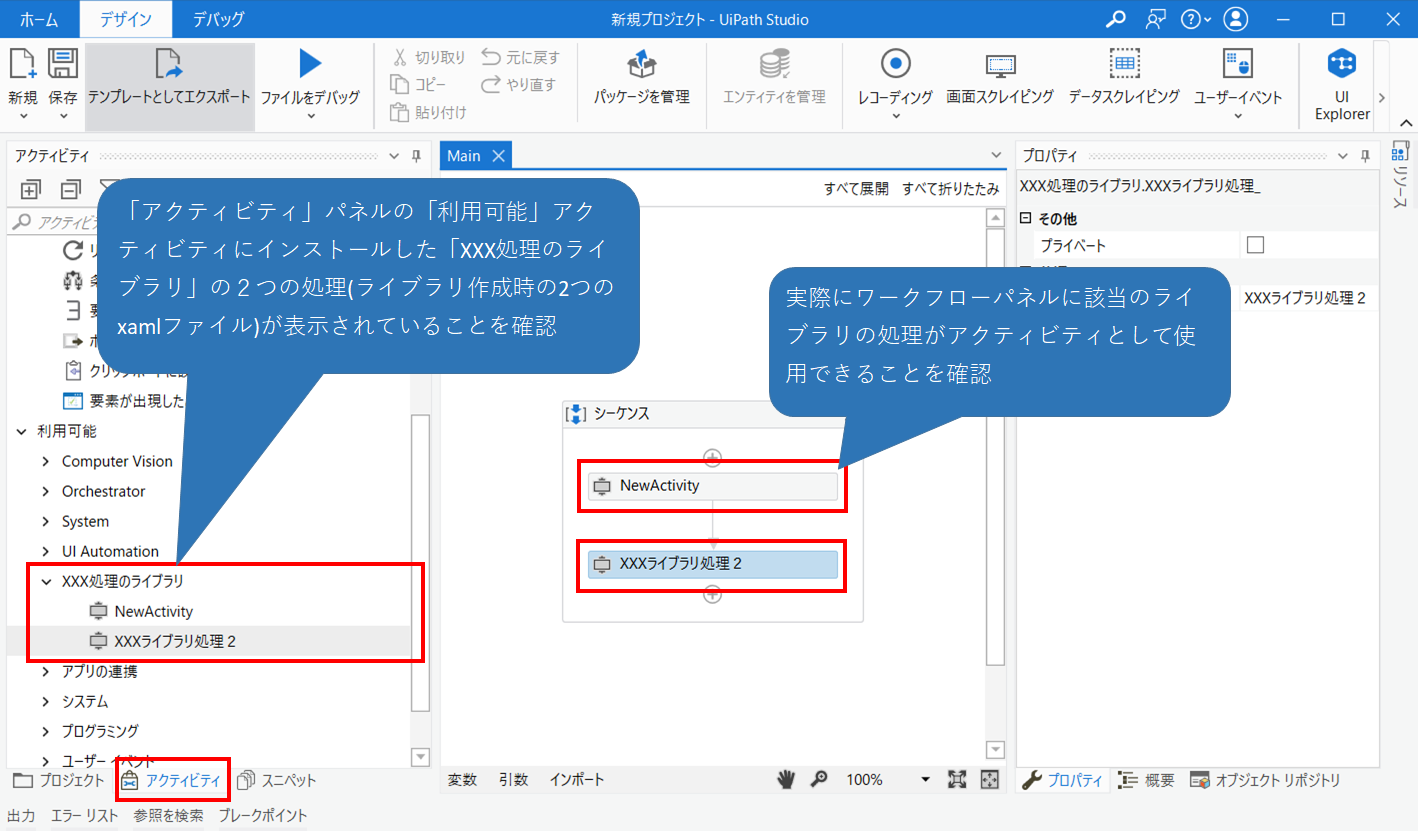Select the デザイン ribbon tab
The width and height of the screenshot is (1418, 831).
[126, 19]
